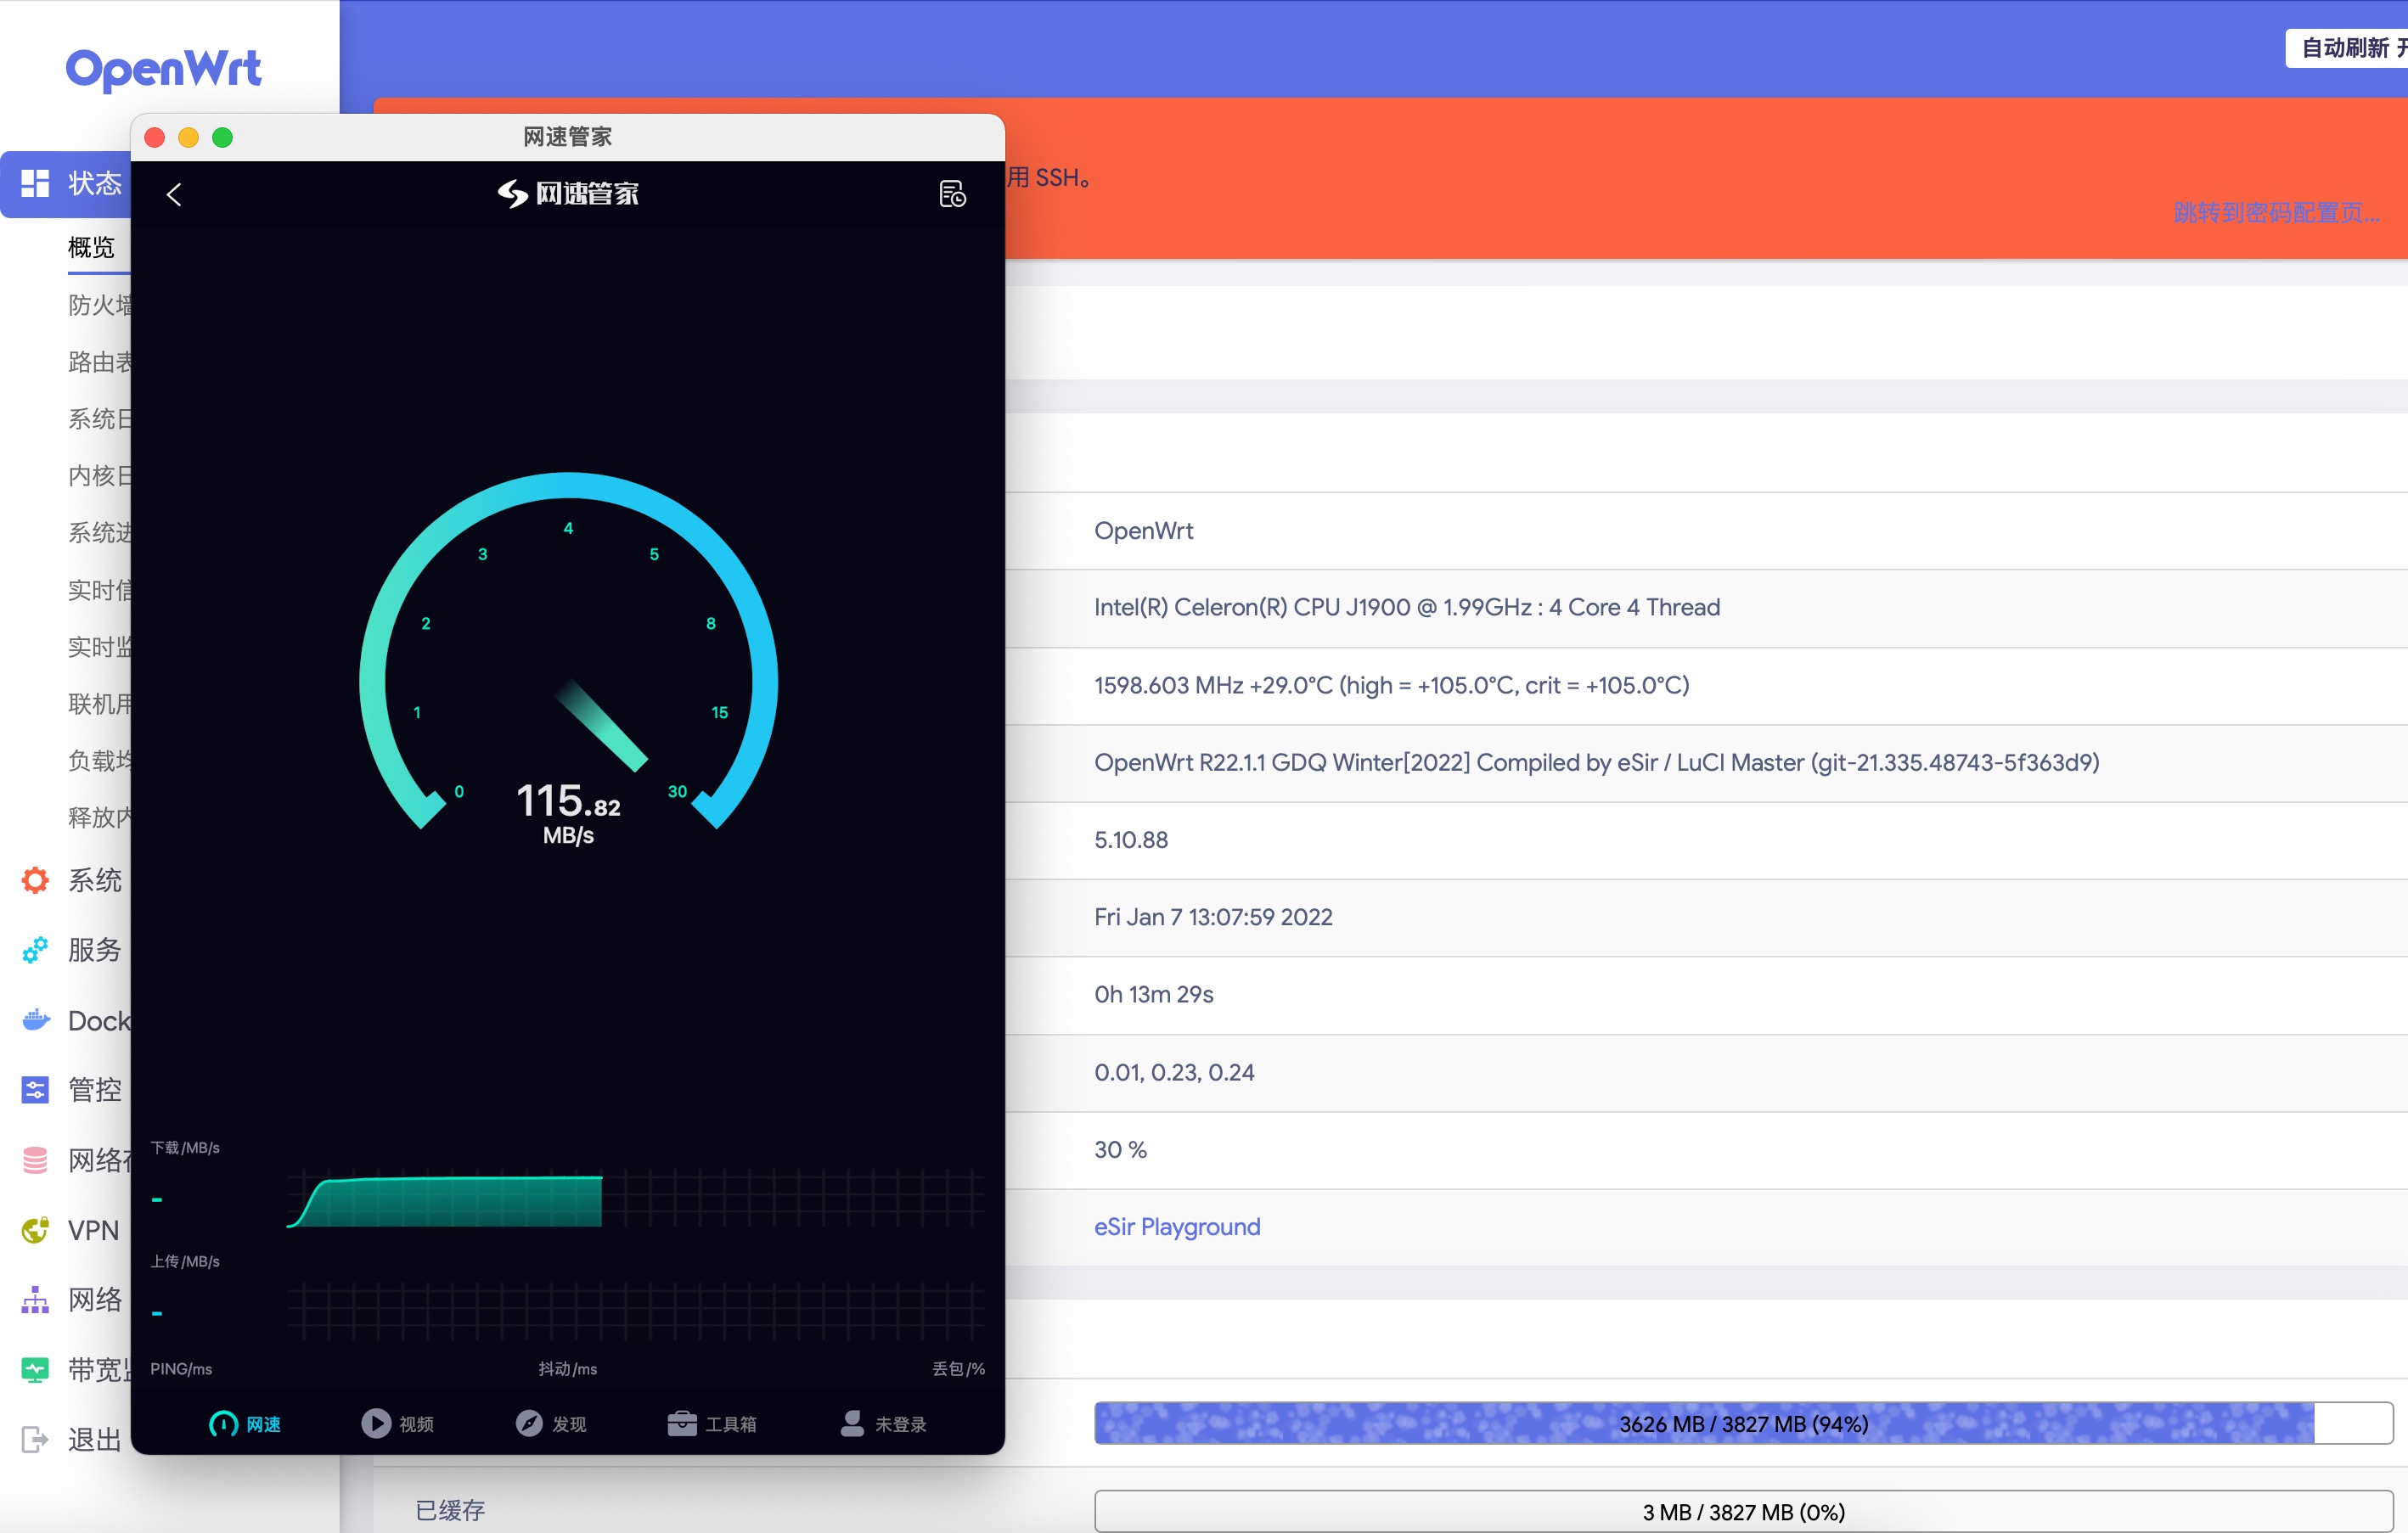Expand the VPN sidebar menu
2408x1533 pixels.
93,1230
